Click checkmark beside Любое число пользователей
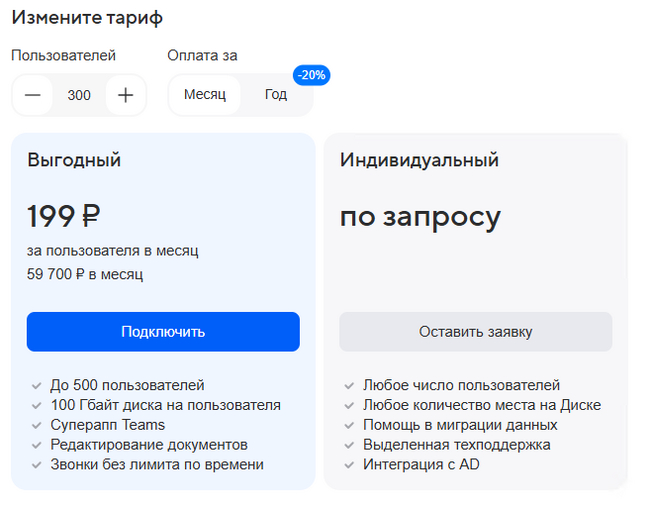 point(349,385)
